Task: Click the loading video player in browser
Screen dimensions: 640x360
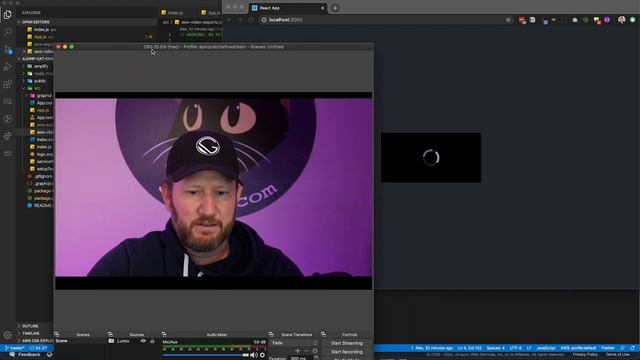Action: point(431,158)
